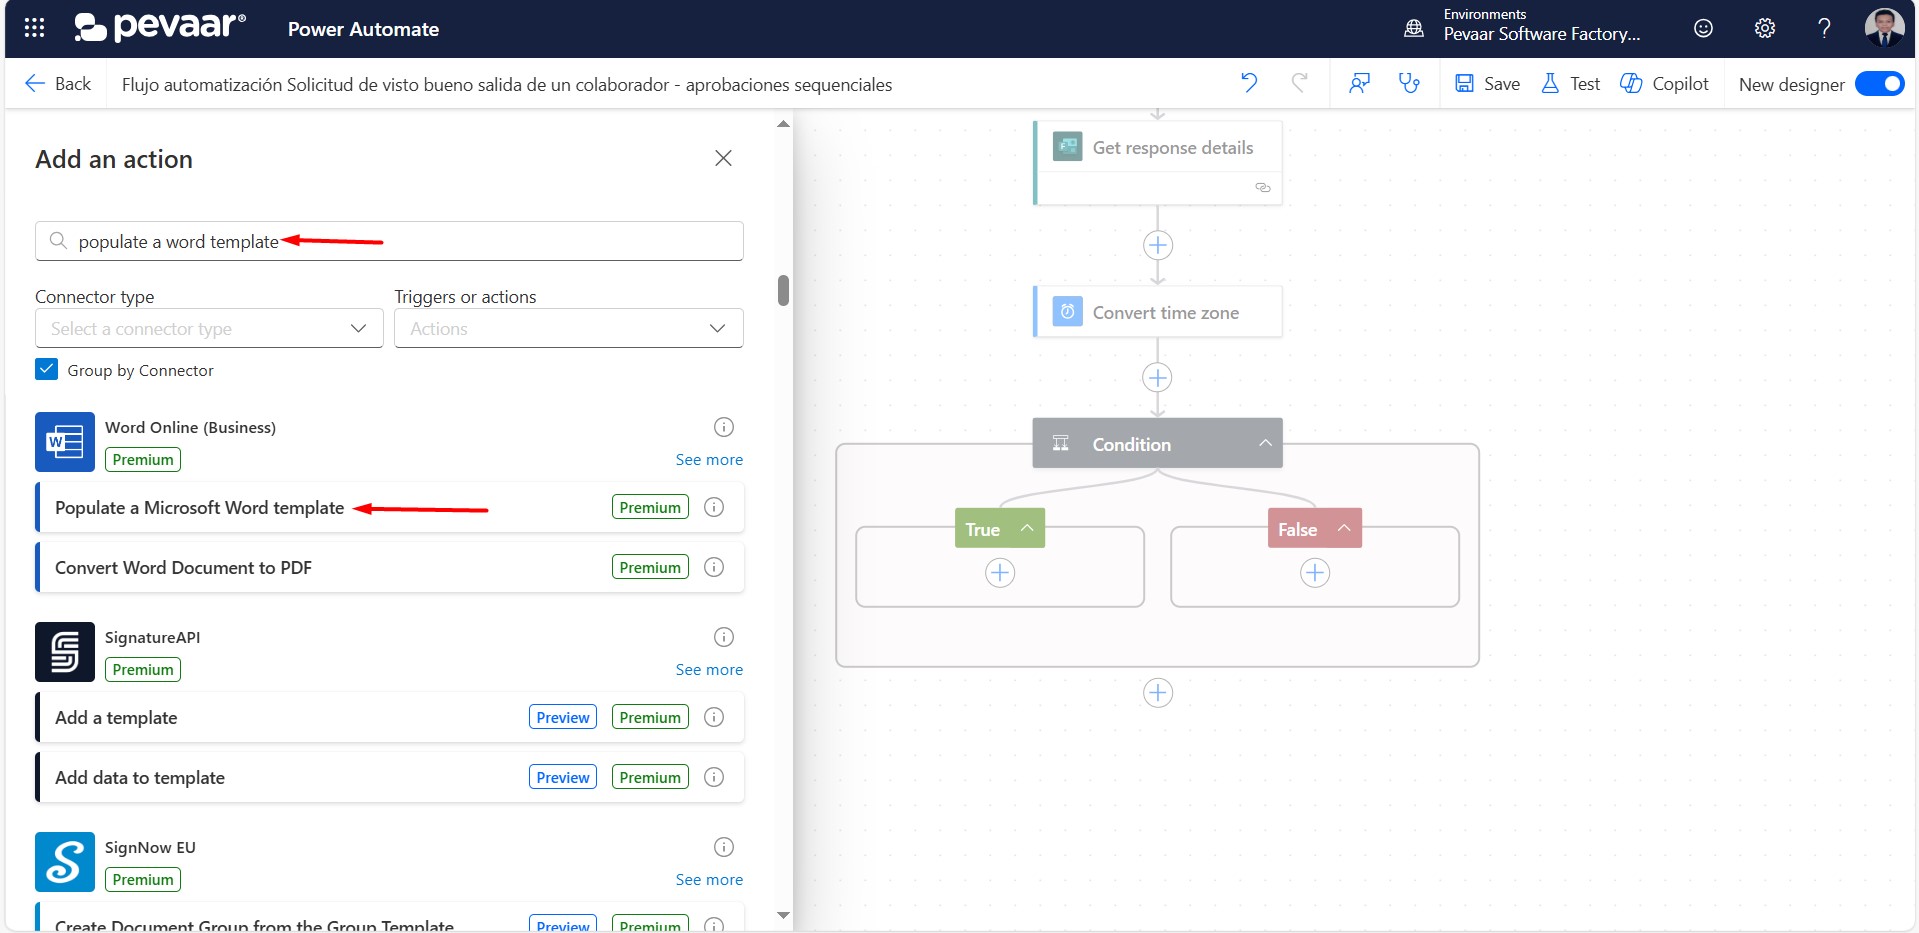Select the Condition step header
The height and width of the screenshot is (933, 1919).
(1157, 443)
